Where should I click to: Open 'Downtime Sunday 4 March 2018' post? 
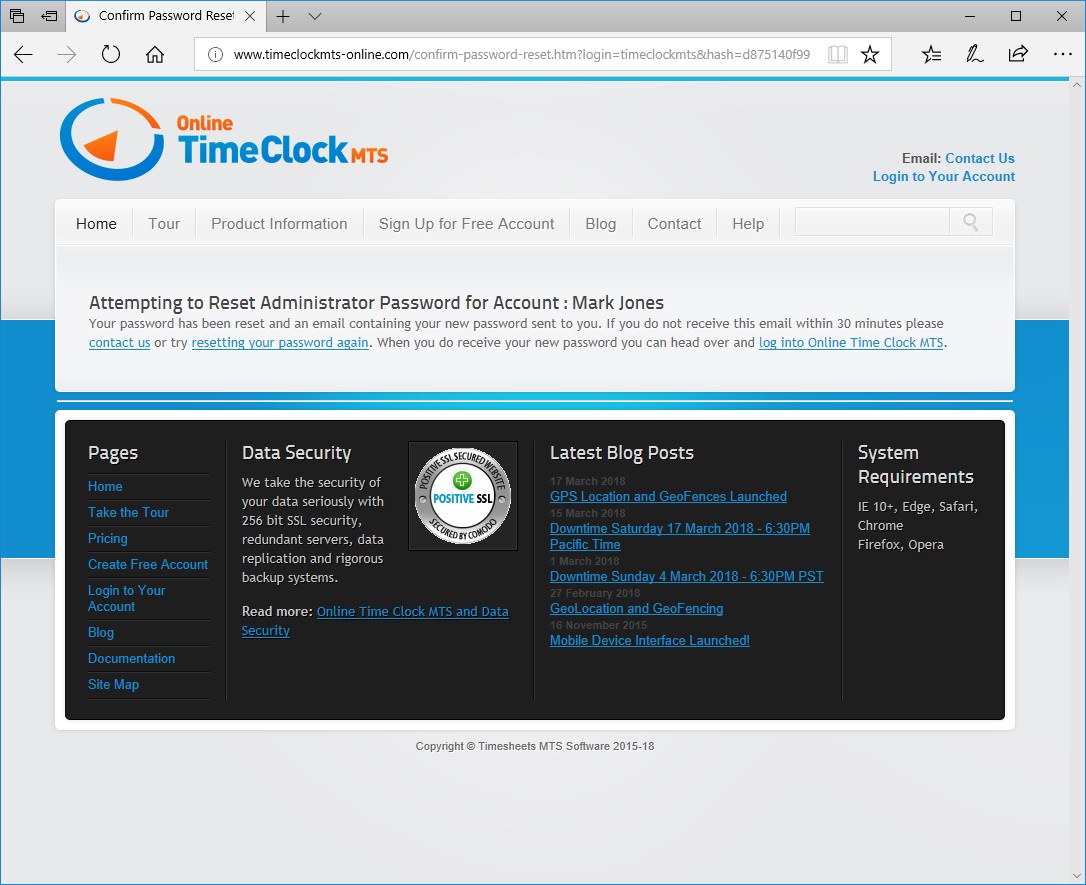(x=686, y=576)
